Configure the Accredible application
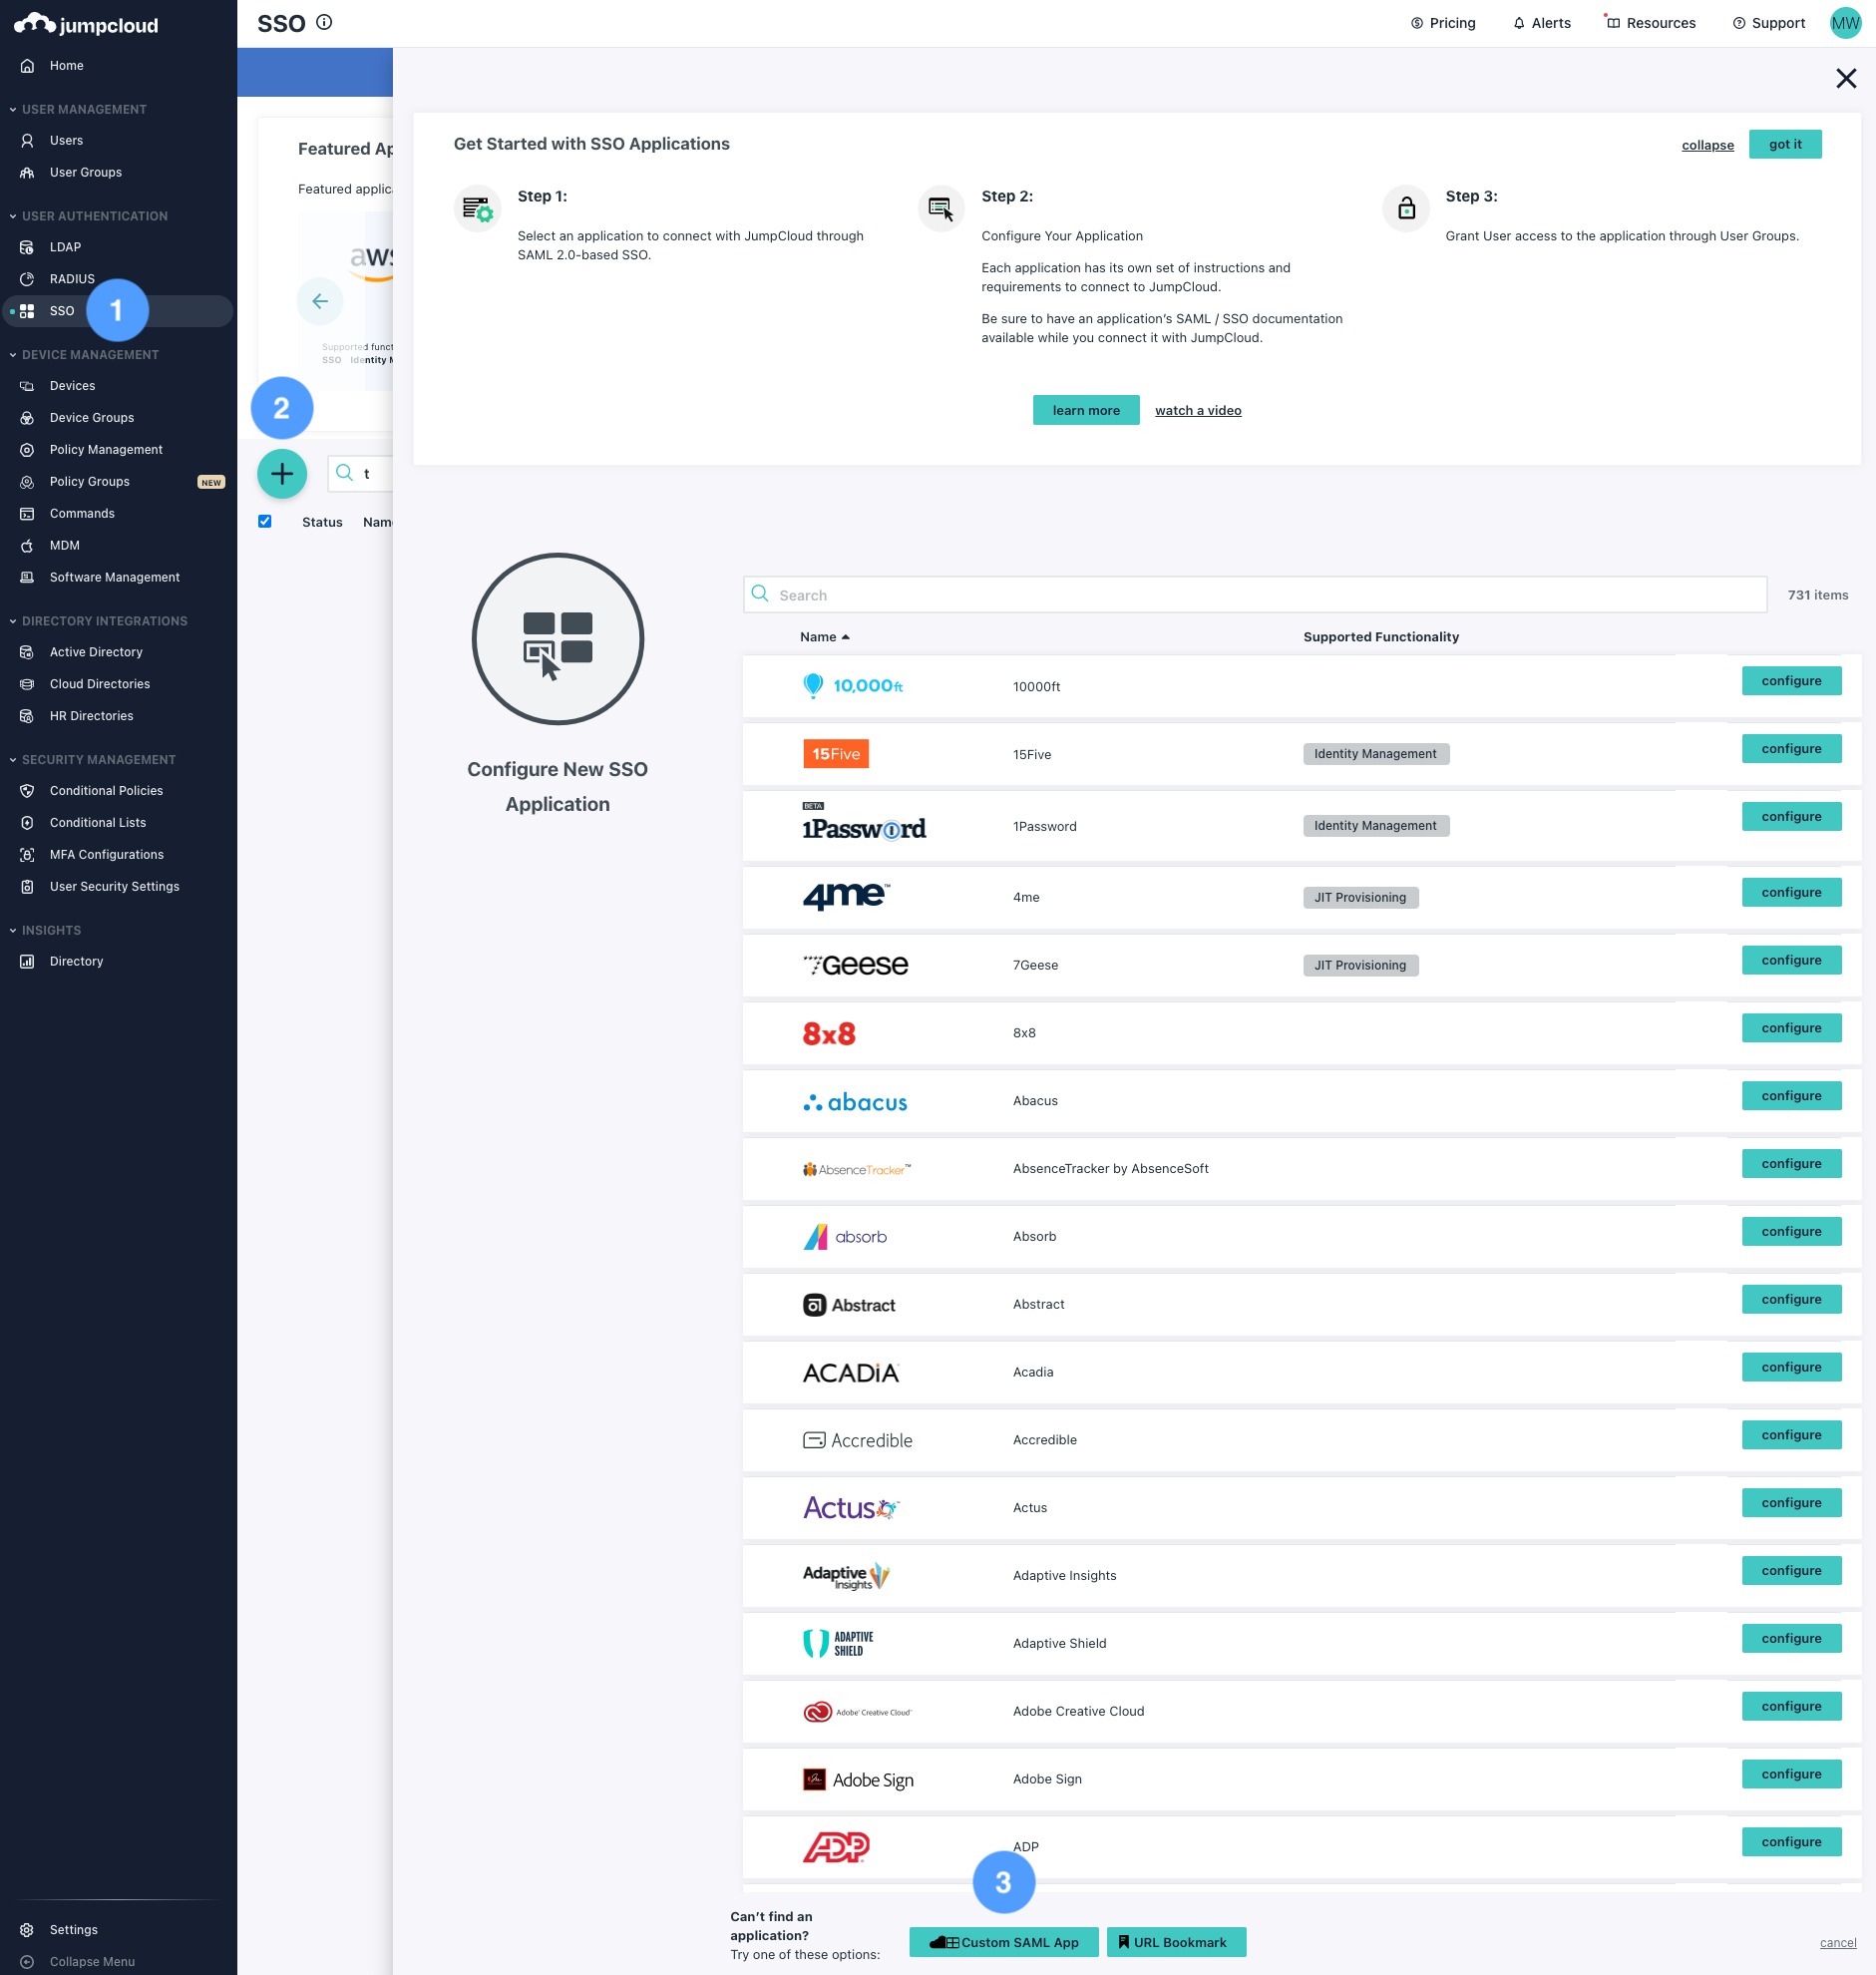This screenshot has width=1876, height=1975. point(1790,1436)
